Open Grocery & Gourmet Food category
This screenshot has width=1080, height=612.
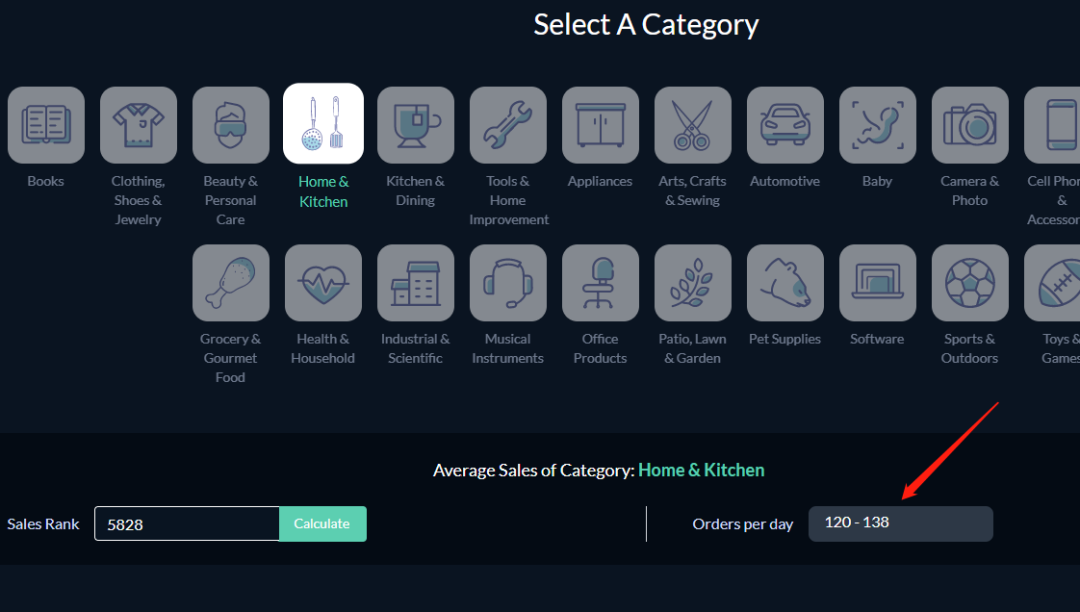231,282
